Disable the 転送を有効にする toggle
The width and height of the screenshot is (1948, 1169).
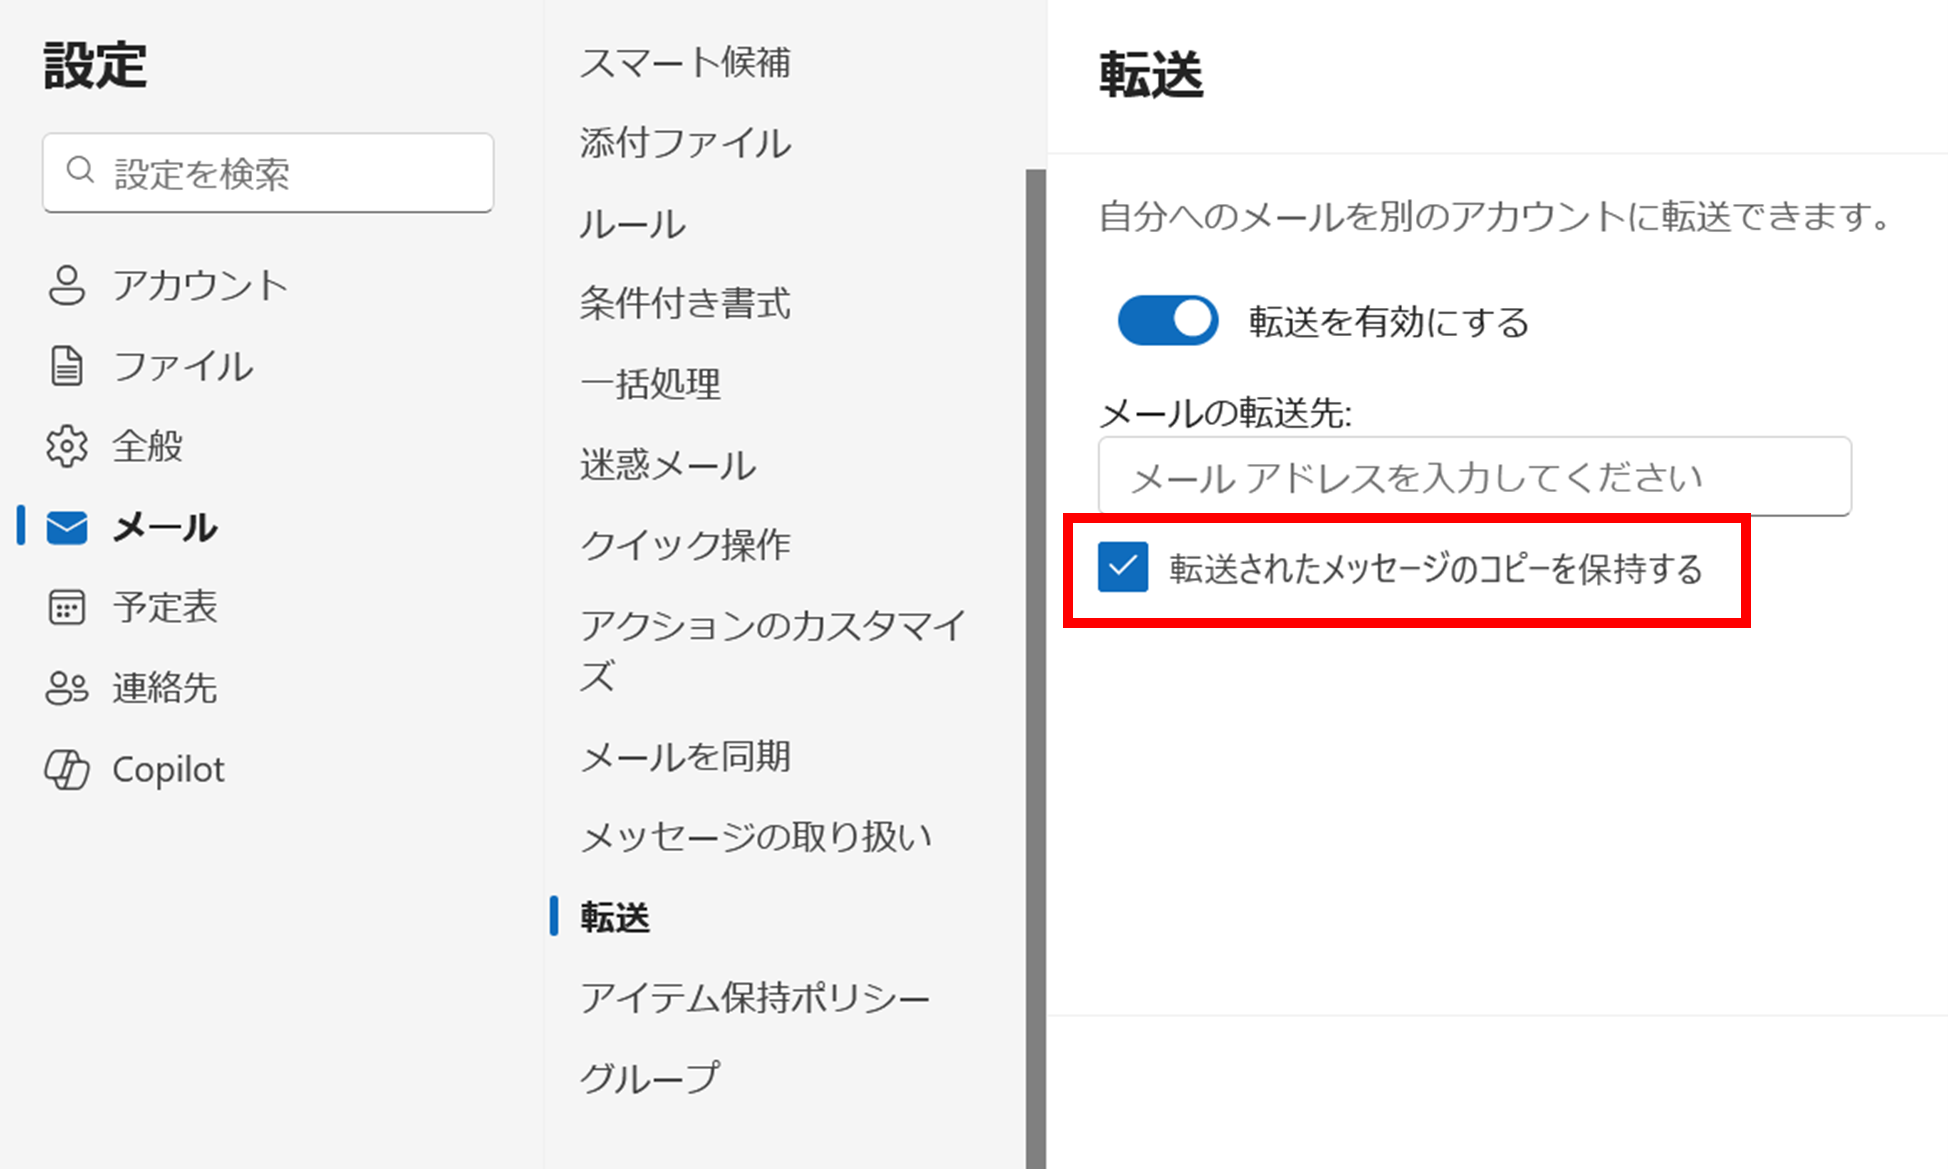click(1167, 320)
